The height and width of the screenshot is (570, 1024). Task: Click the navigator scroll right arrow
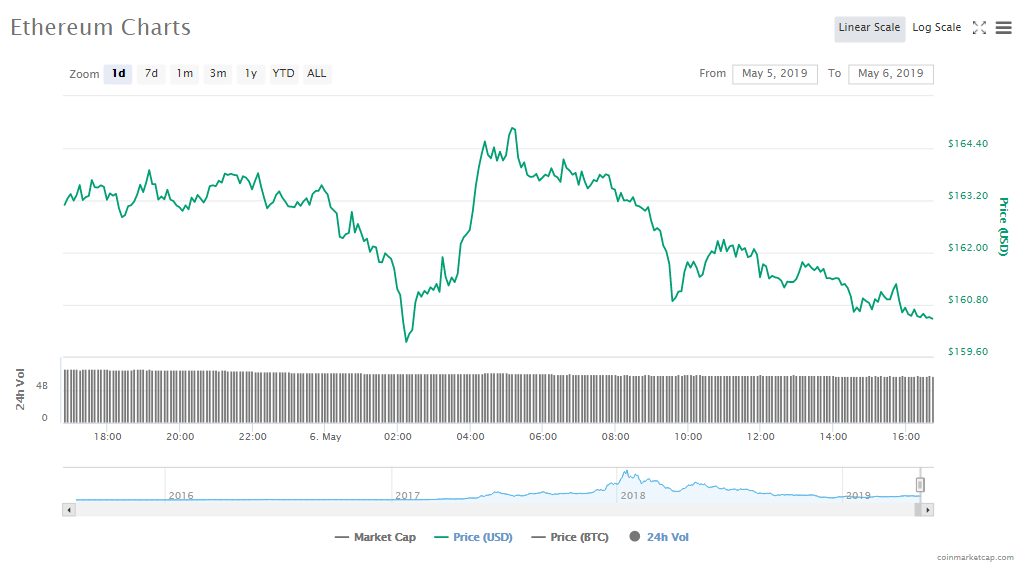pos(927,510)
